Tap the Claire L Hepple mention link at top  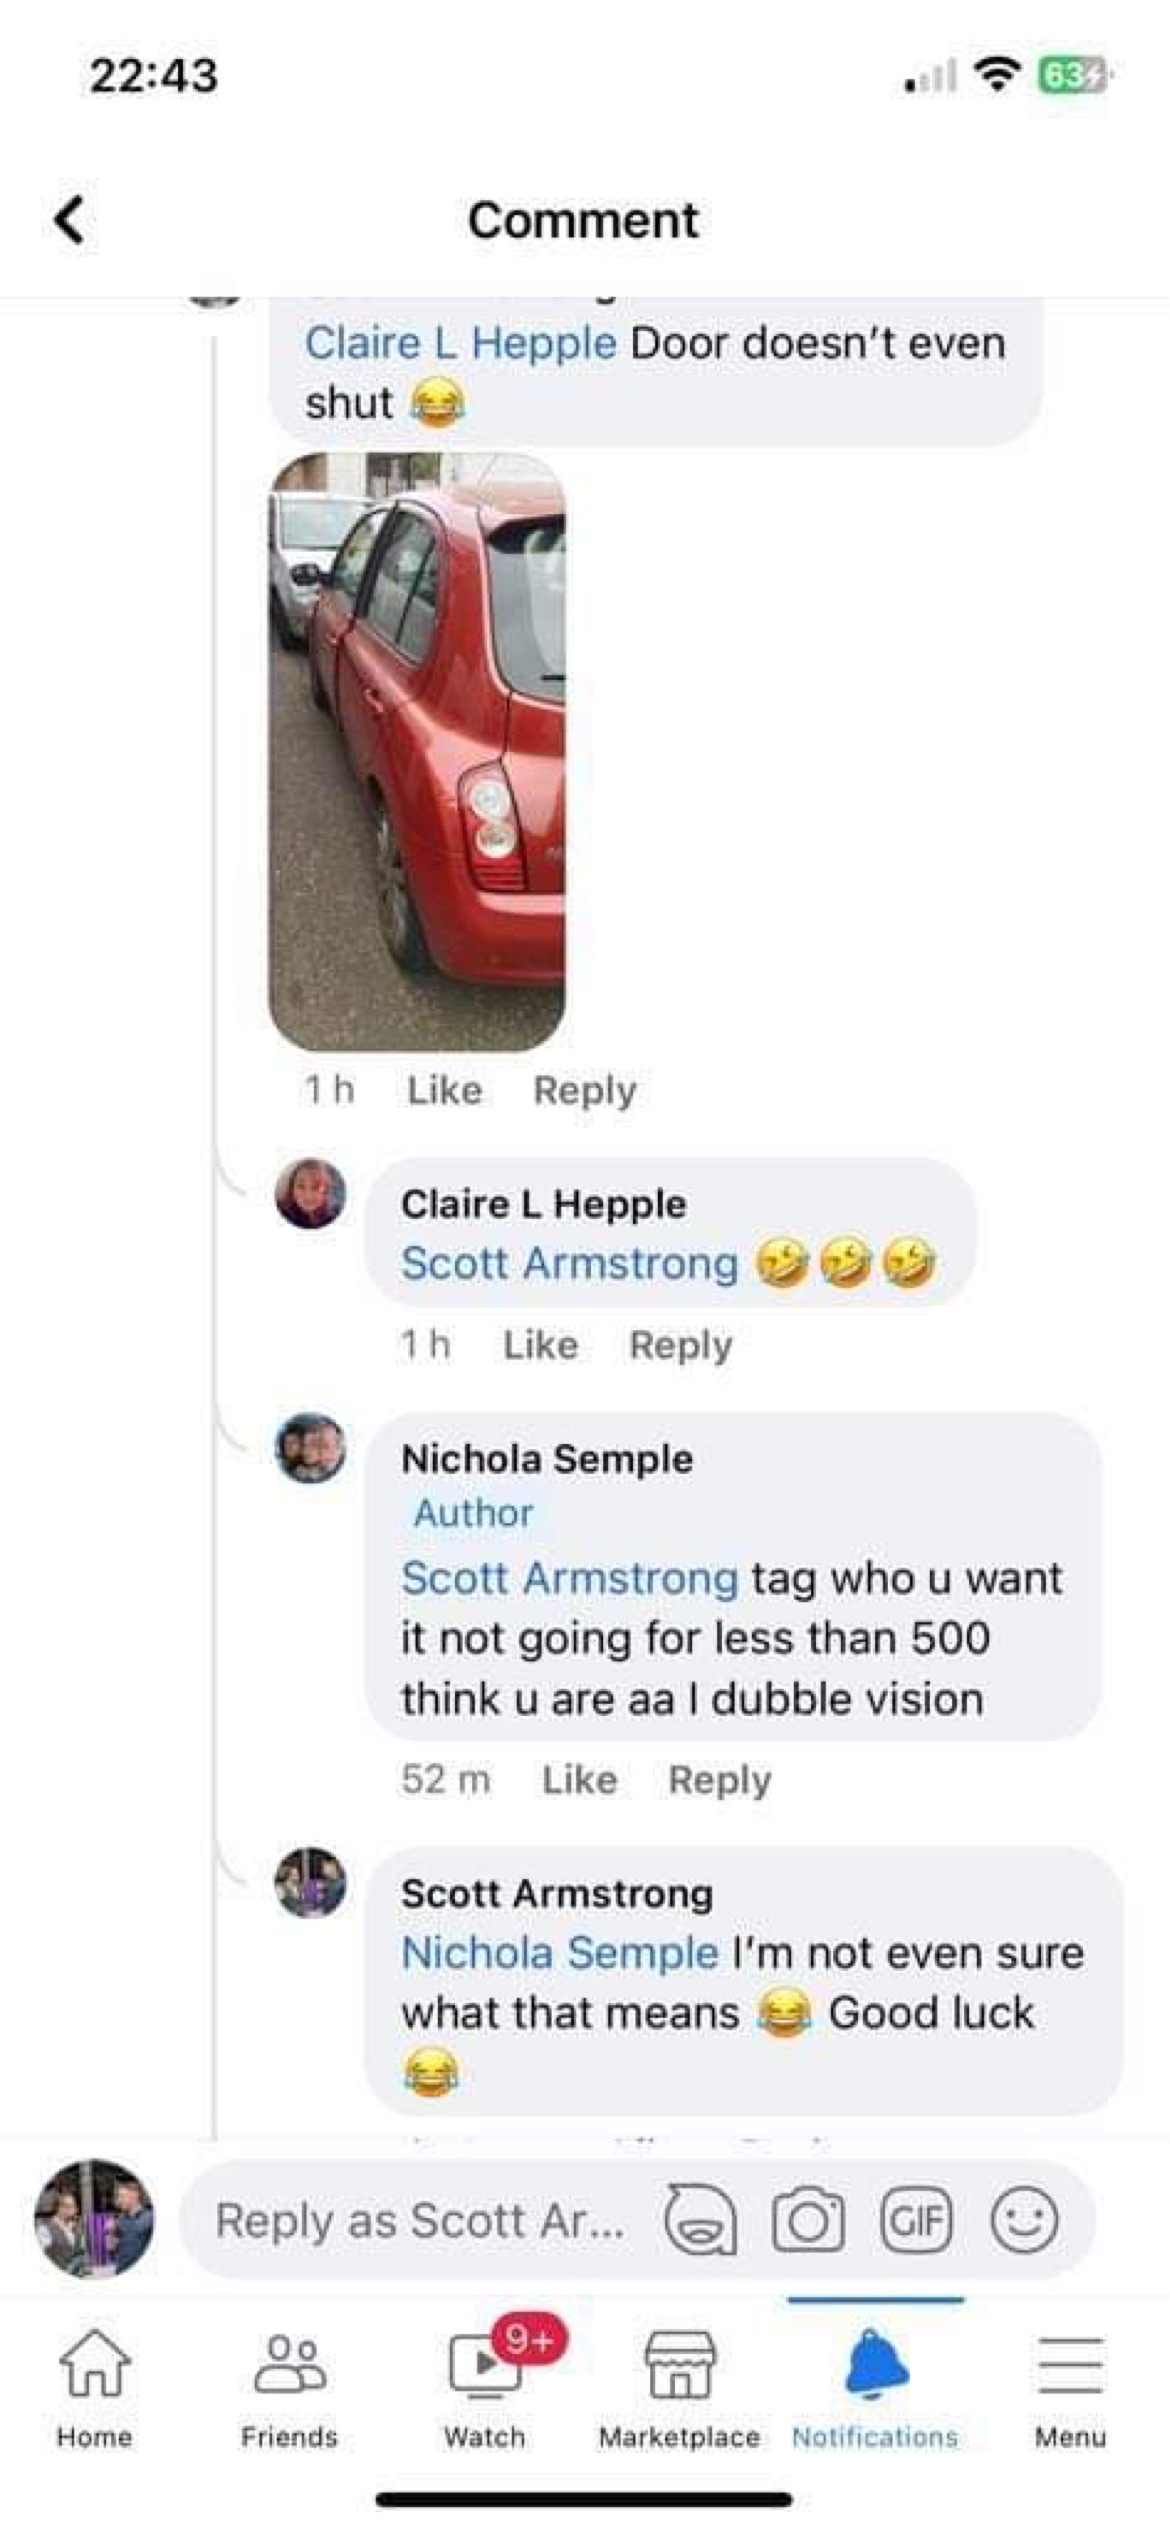coord(460,343)
